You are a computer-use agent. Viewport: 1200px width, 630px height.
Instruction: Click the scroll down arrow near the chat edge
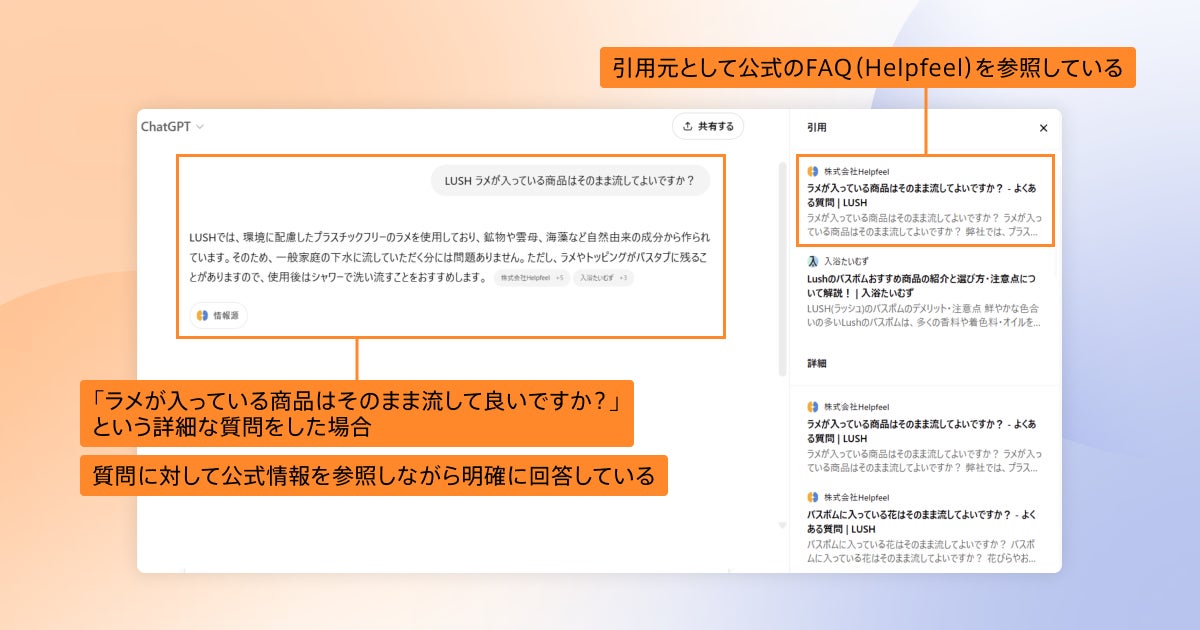pos(782,526)
